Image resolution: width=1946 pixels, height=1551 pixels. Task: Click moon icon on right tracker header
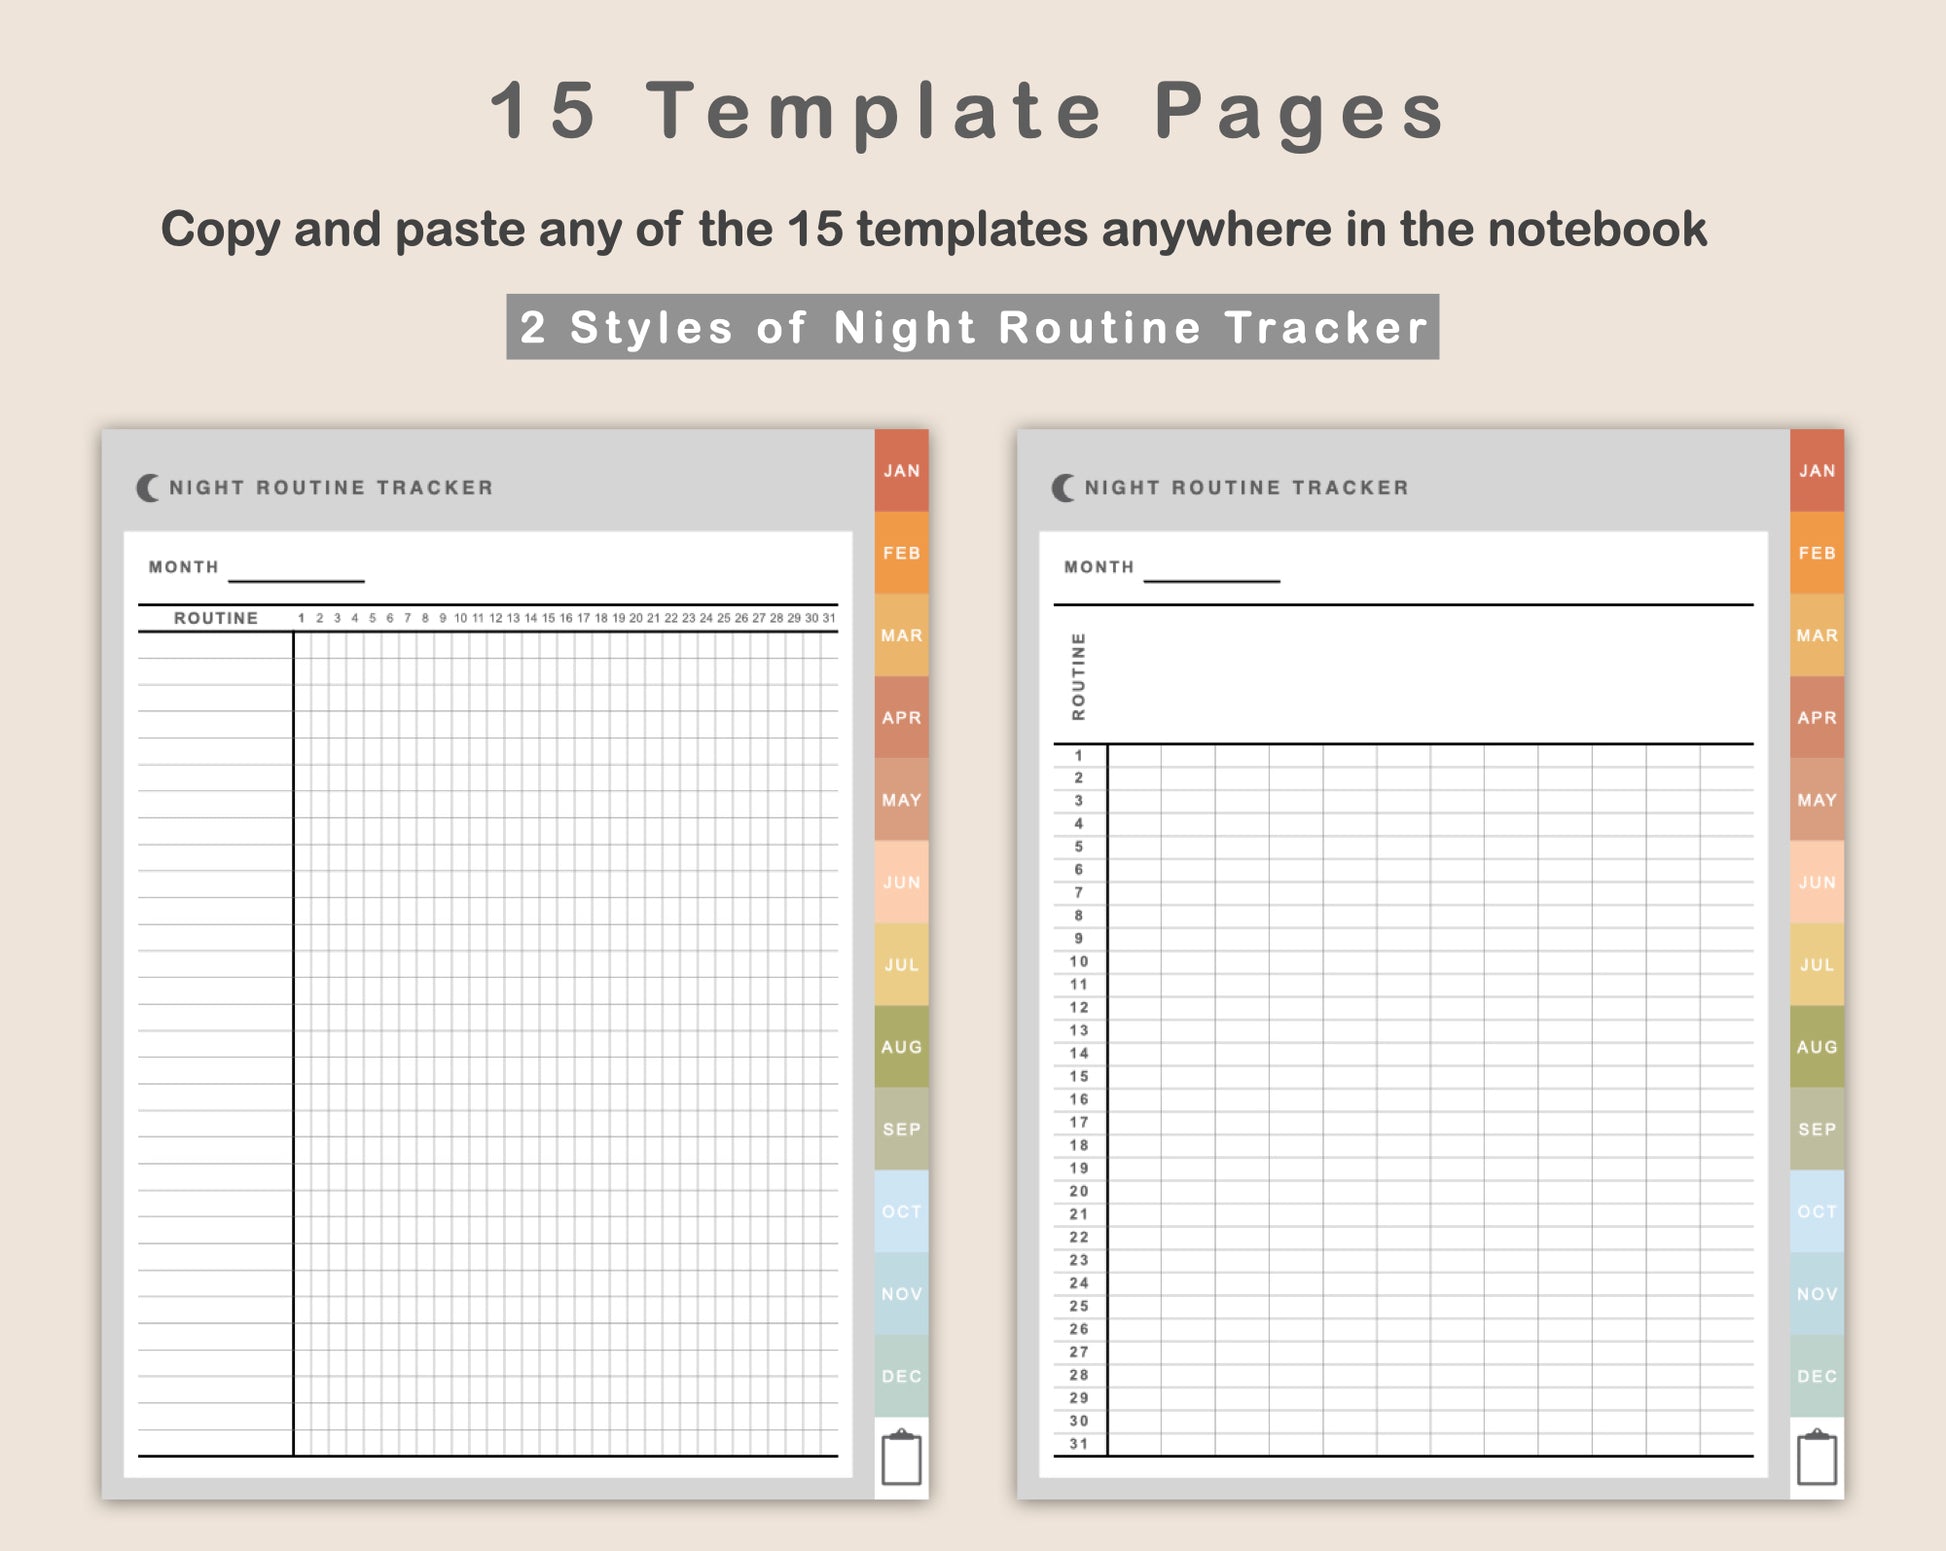pyautogui.click(x=1063, y=488)
